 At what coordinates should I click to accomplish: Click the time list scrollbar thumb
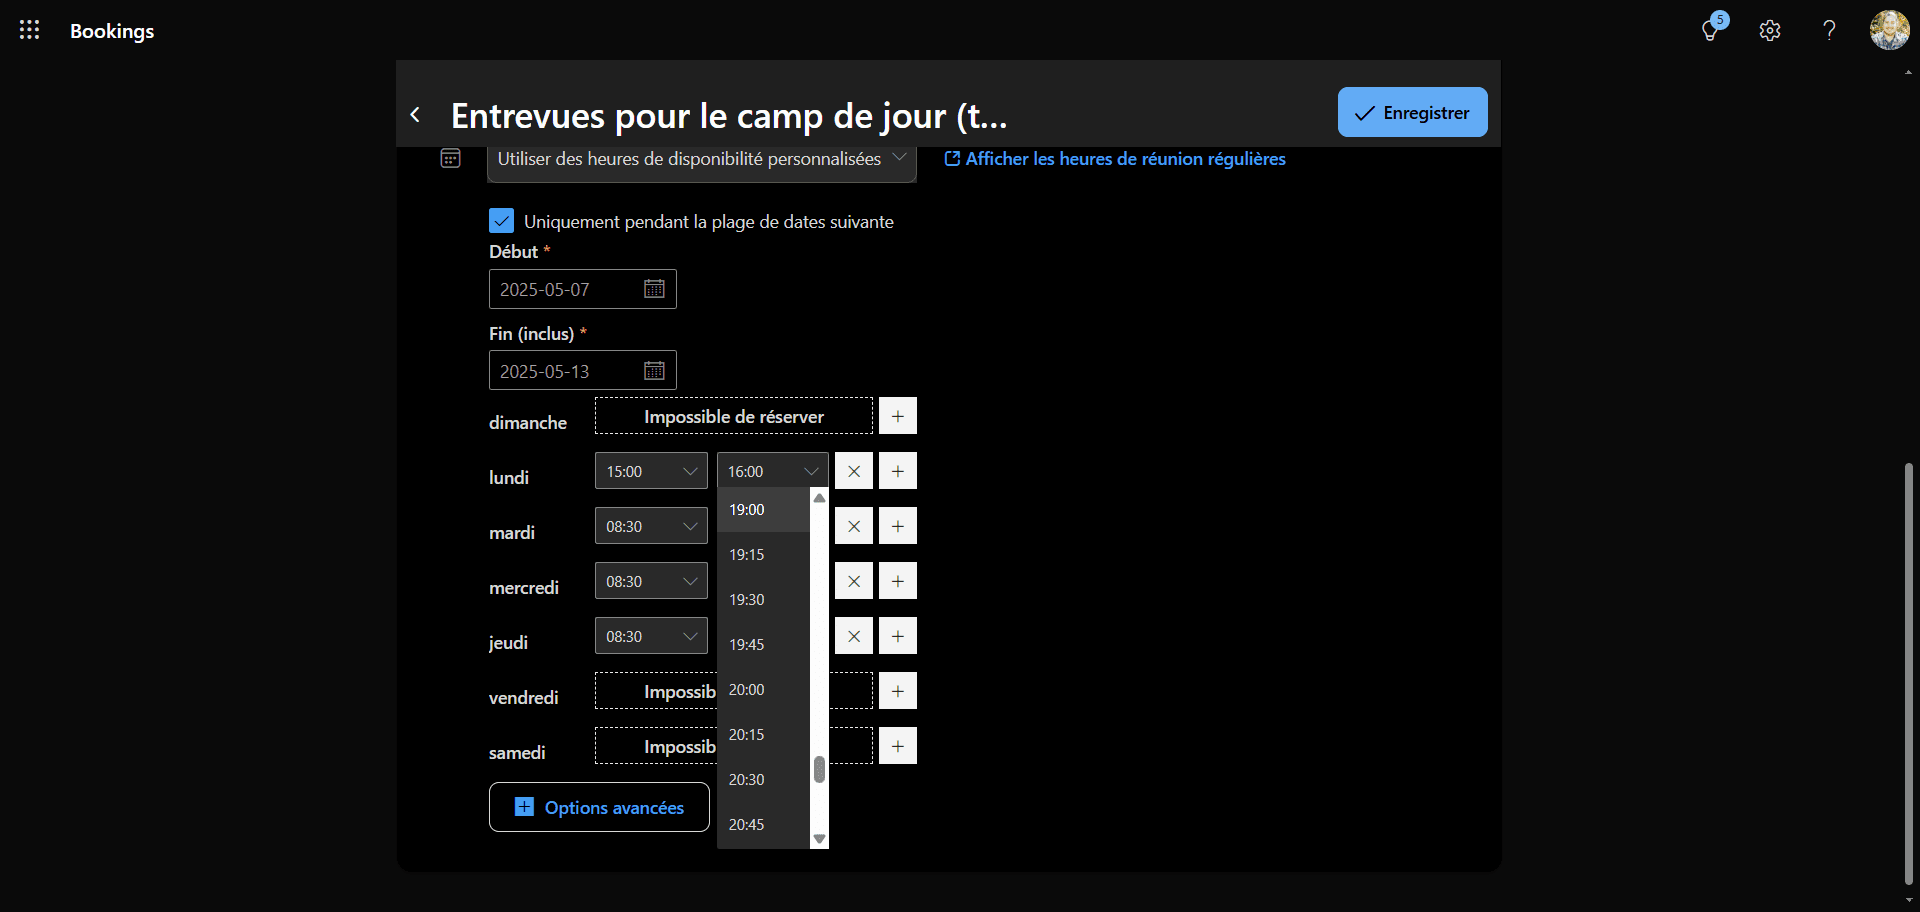tap(819, 769)
